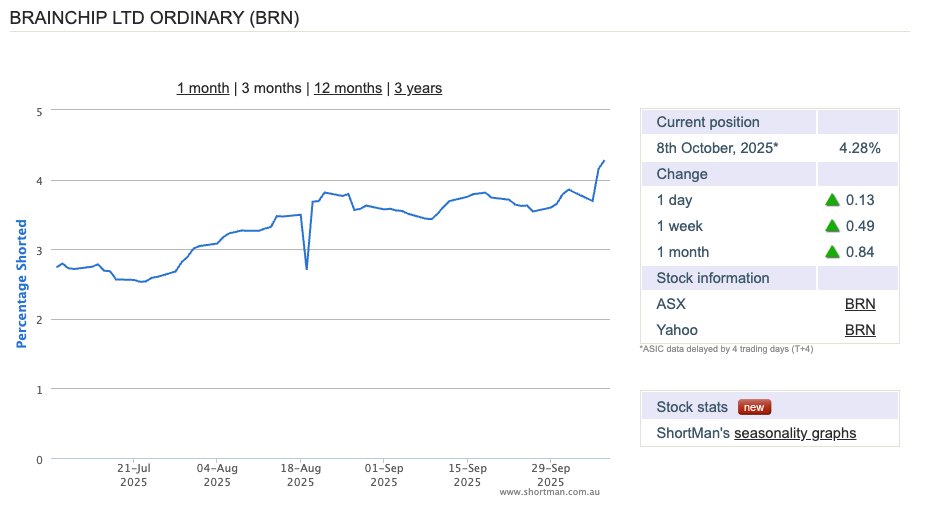Click the red 'new' badge
This screenshot has height=520, width=934.
tap(754, 407)
